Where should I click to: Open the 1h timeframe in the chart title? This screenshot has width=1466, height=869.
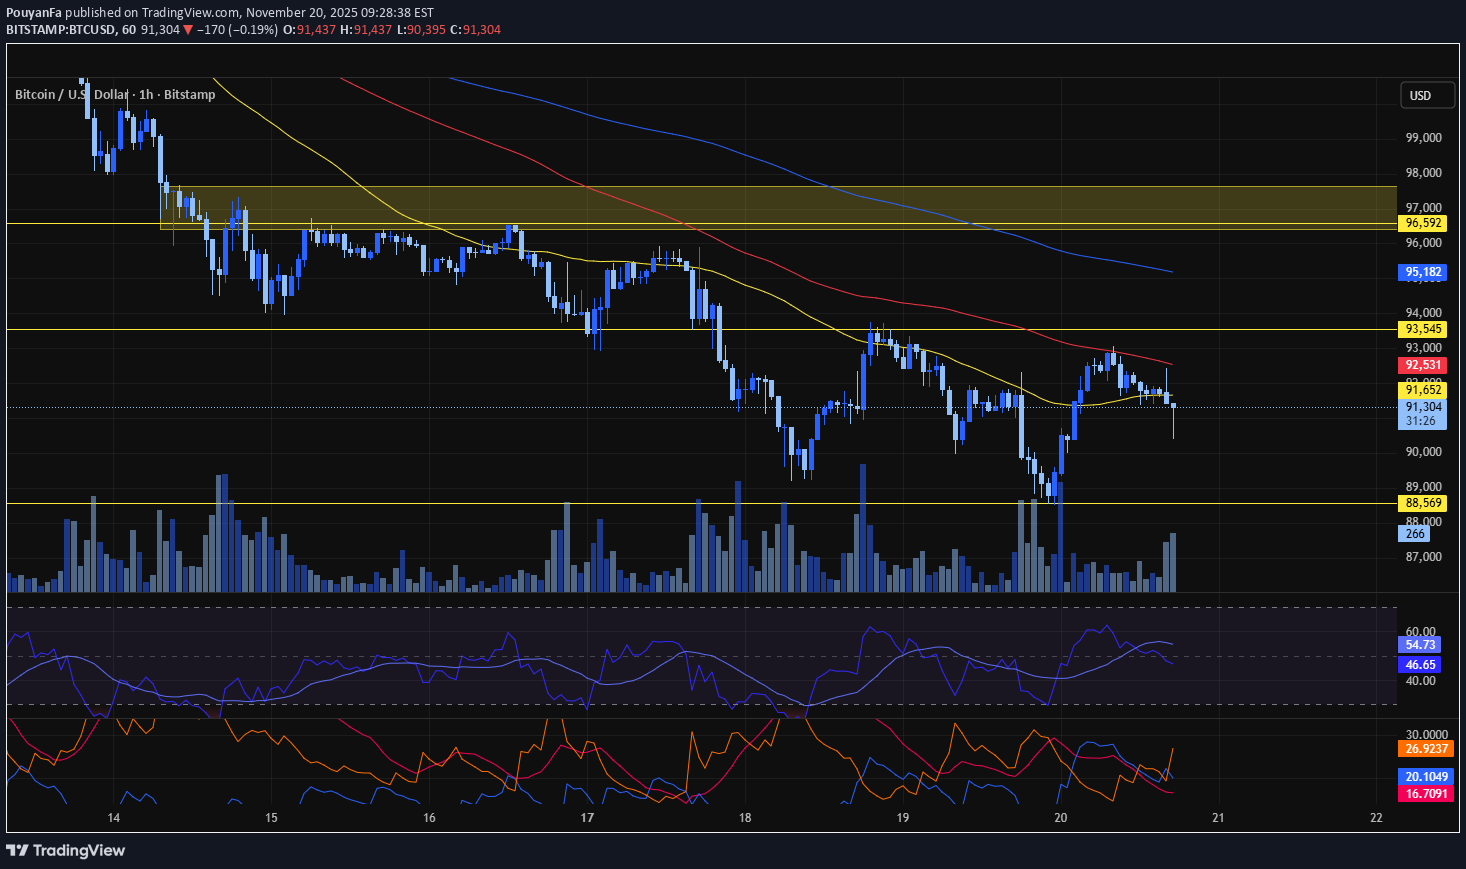pos(145,94)
